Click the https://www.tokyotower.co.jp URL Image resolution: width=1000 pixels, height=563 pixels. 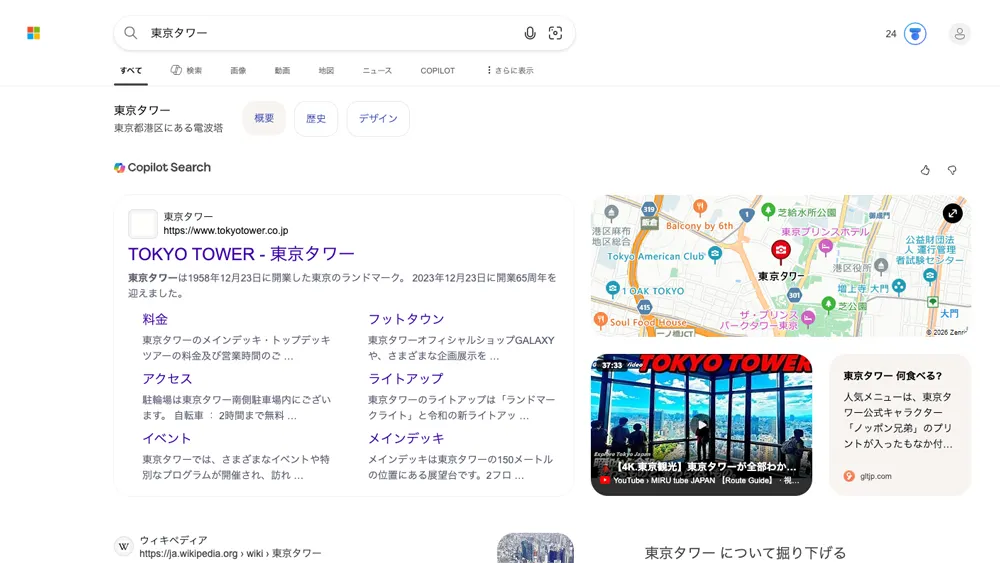coord(226,230)
